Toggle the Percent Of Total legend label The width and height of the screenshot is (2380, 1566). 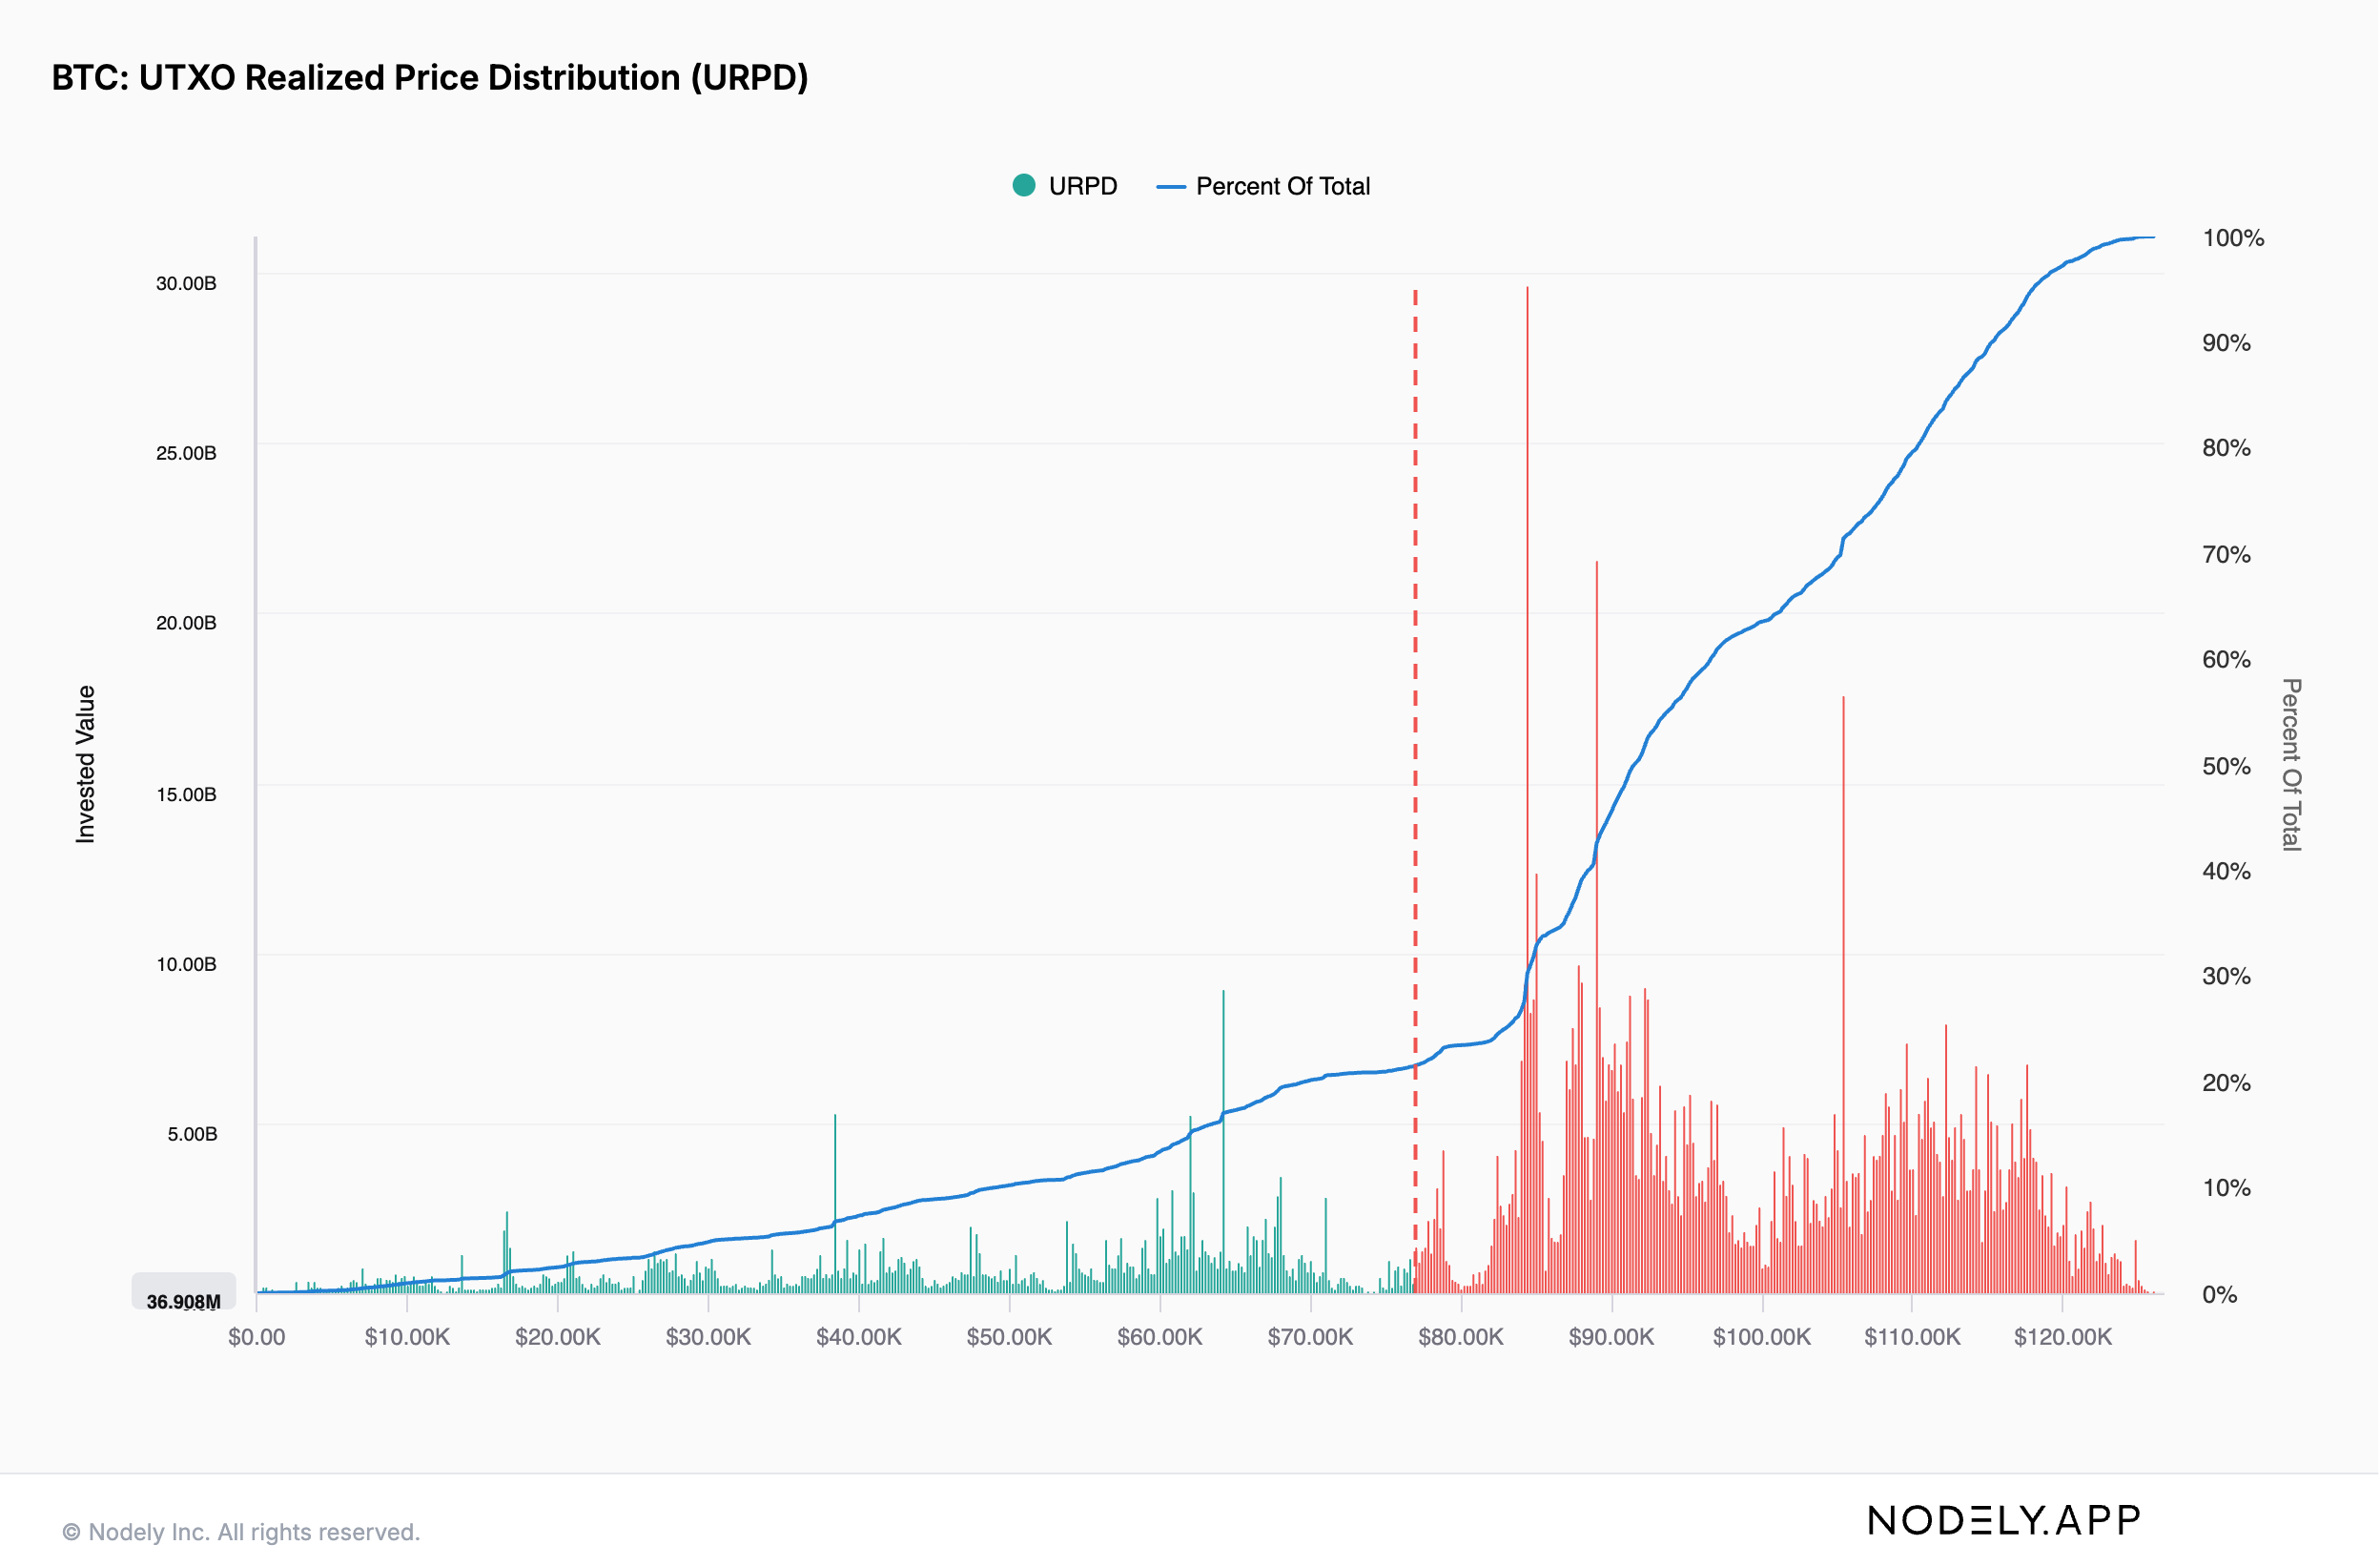point(1283,187)
